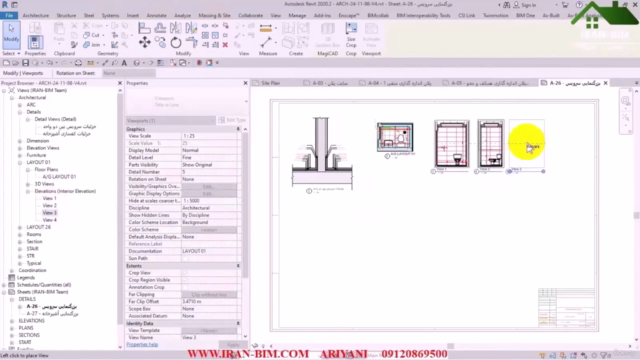Click the Mirror pick axis tool

176,28
